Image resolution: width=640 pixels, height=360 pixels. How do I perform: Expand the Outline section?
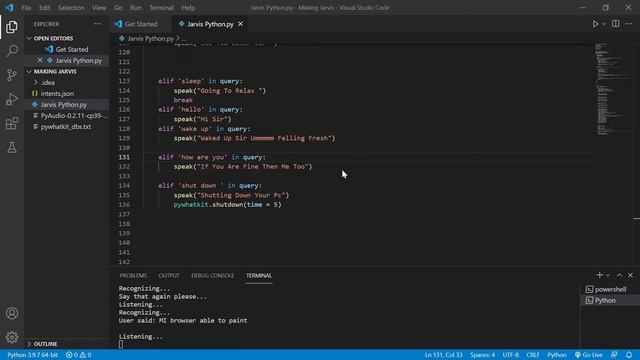tap(45, 344)
